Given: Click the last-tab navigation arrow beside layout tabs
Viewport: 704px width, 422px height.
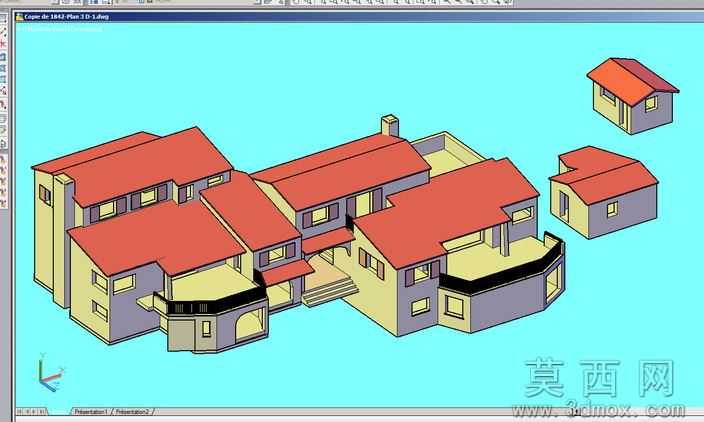Looking at the screenshot, I should tap(42, 411).
